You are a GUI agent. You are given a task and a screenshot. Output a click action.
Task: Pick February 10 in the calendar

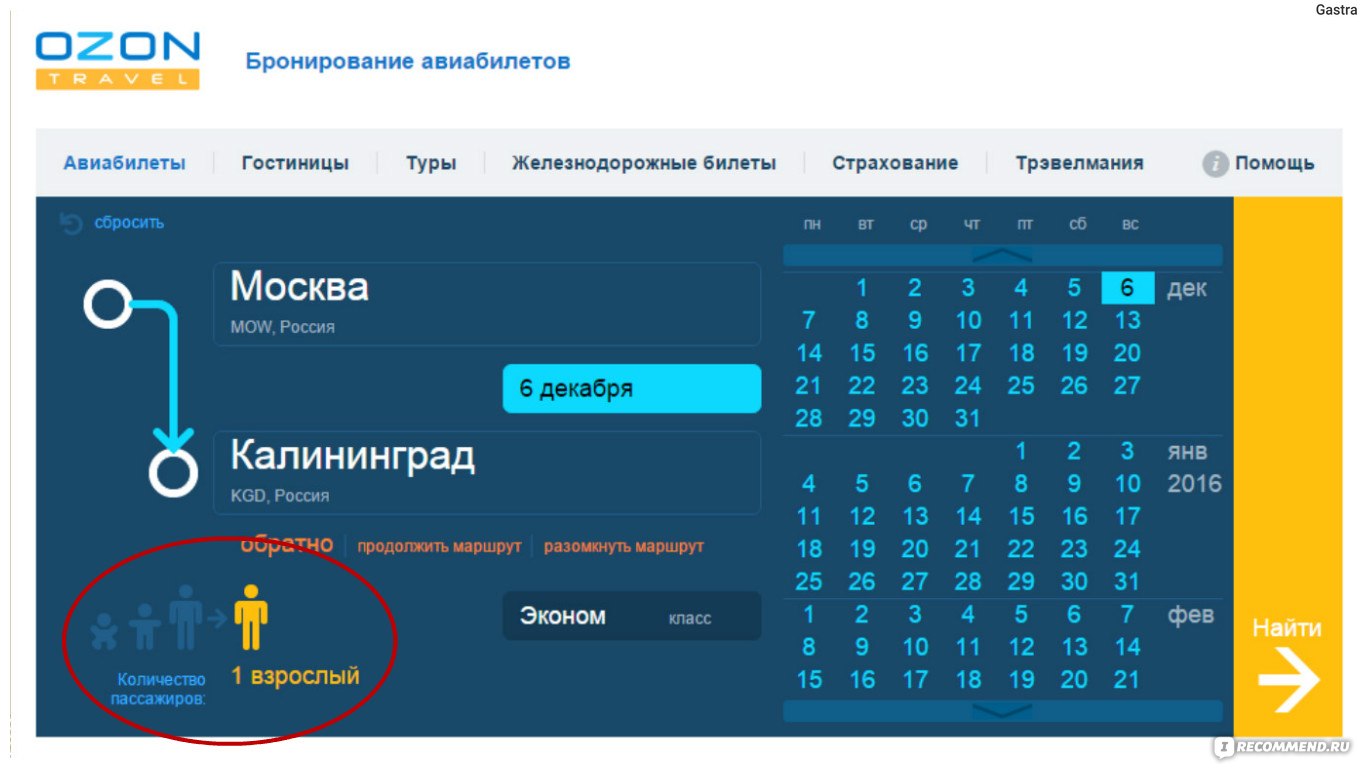tap(915, 647)
